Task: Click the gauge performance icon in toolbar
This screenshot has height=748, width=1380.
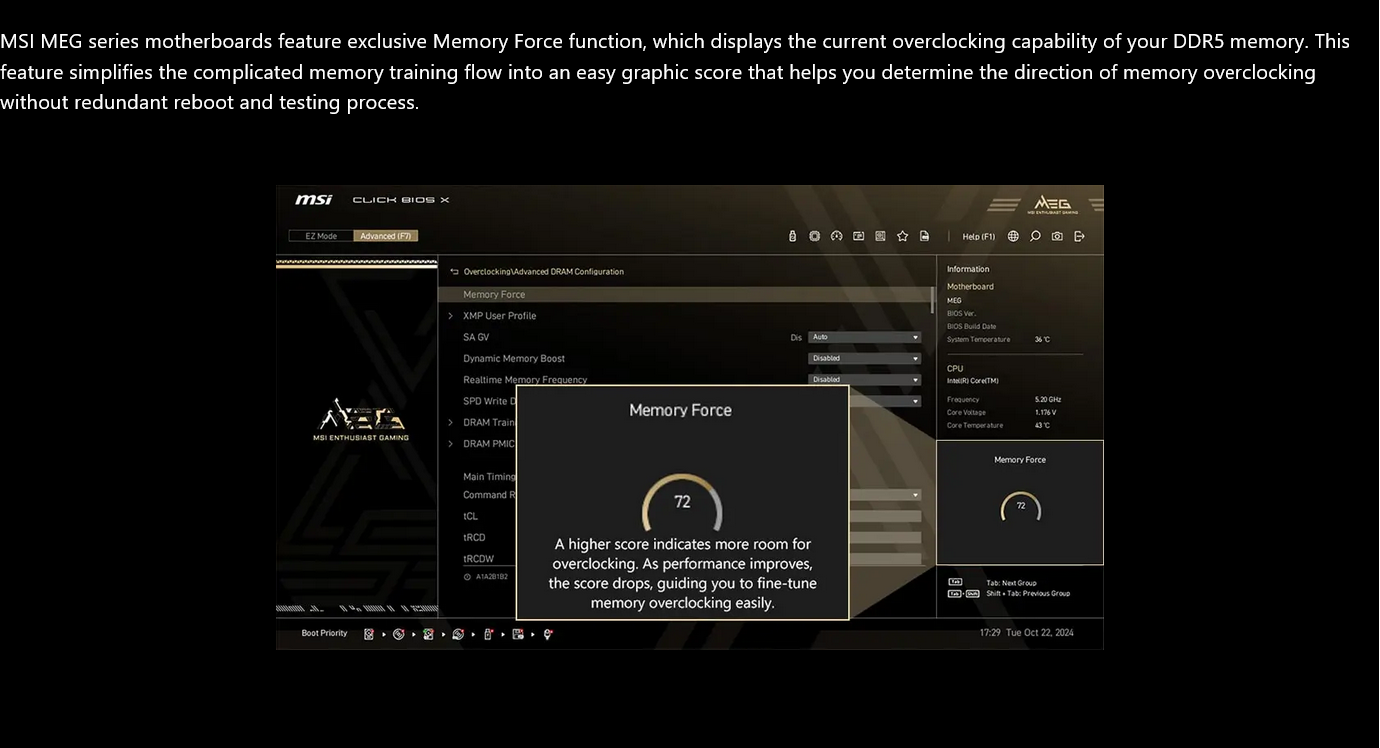Action: pyautogui.click(x=837, y=237)
